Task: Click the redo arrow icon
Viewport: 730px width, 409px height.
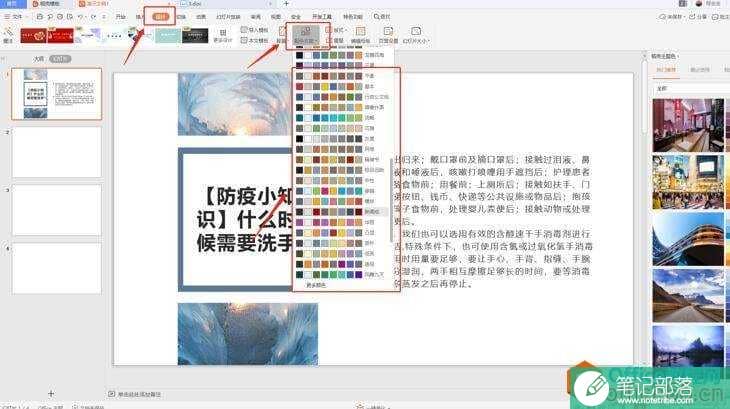Action: click(x=93, y=17)
